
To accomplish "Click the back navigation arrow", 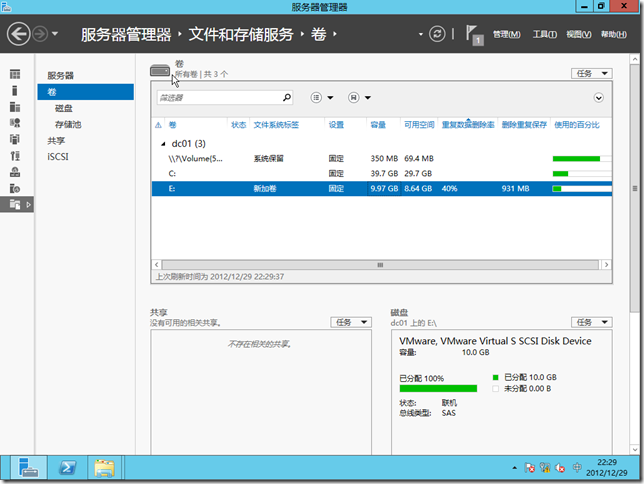I will [19, 34].
